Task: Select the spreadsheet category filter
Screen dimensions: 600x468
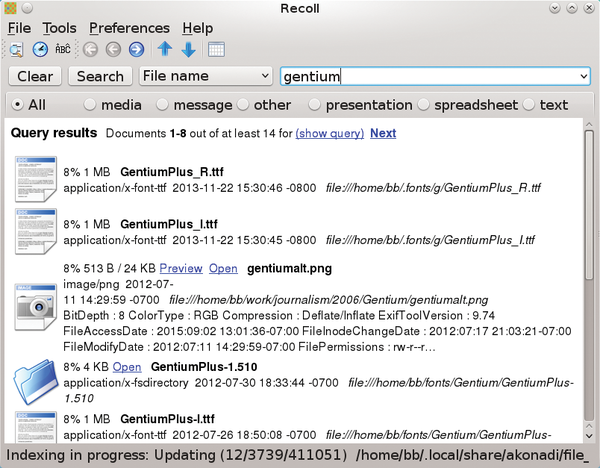Action: click(x=468, y=104)
